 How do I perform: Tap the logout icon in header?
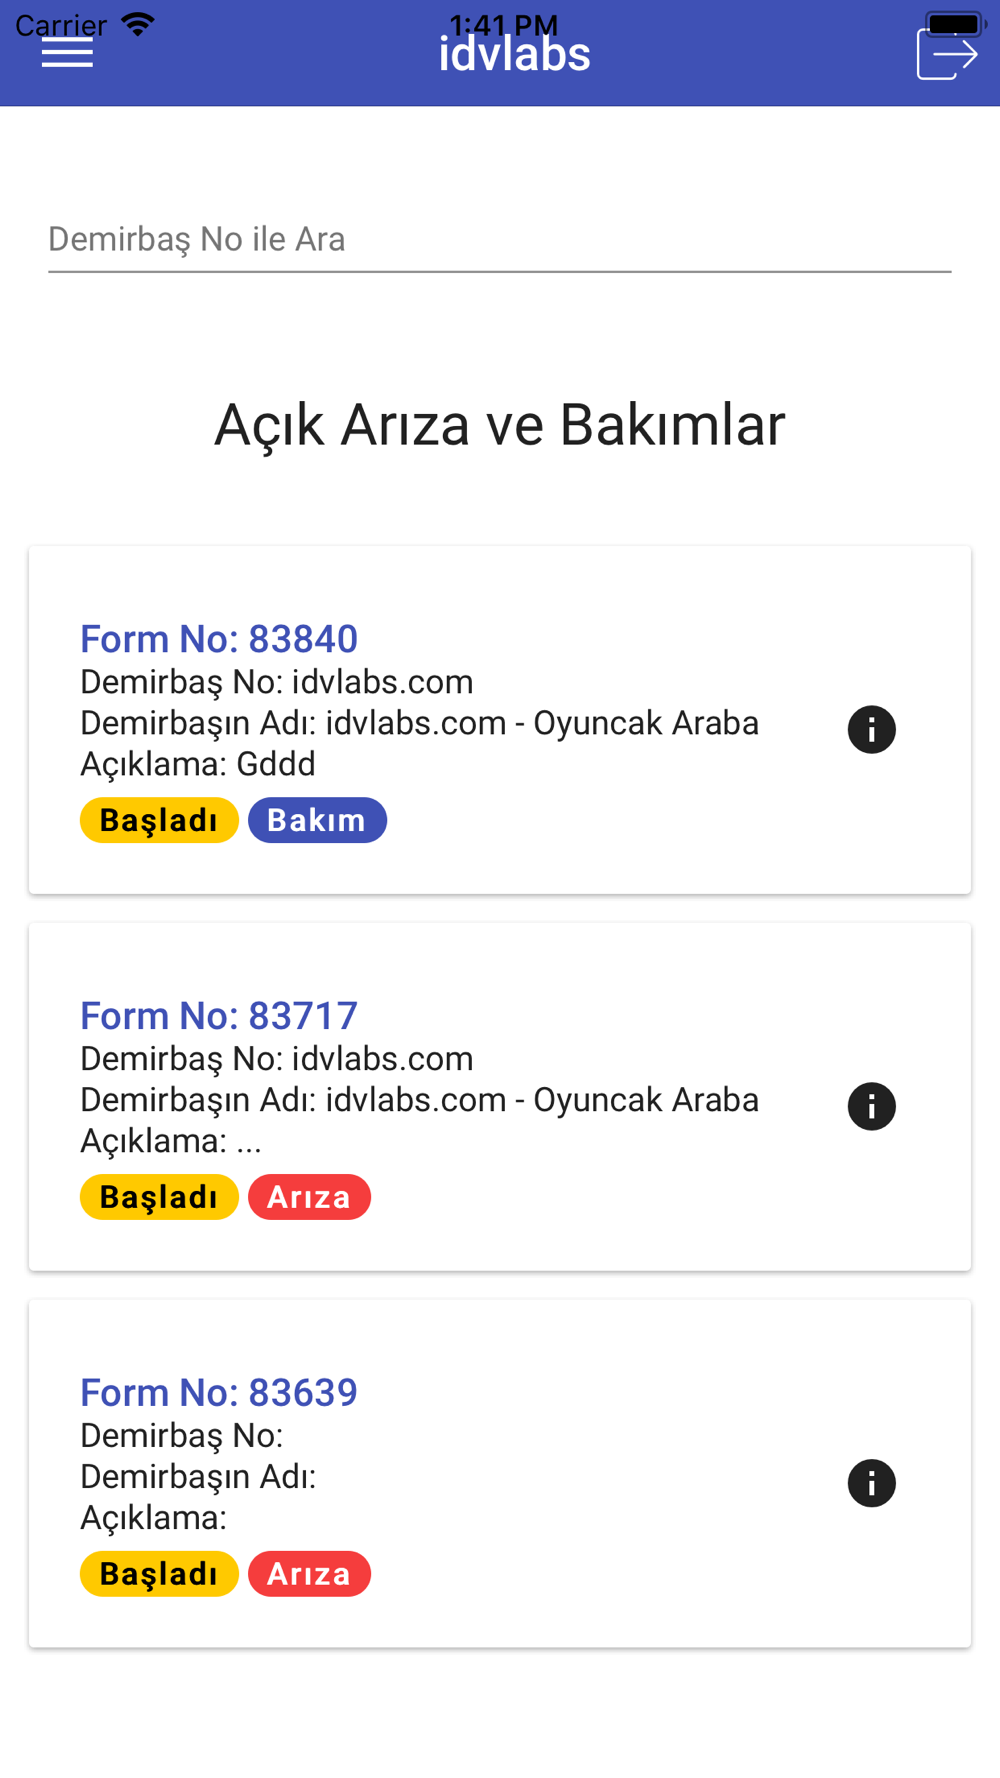947,54
